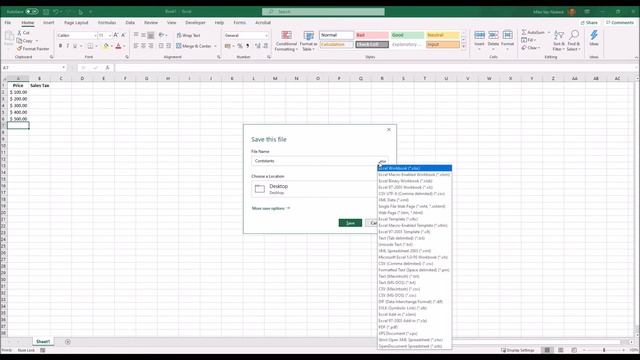Open Find & Select menu
Viewport: 640px width, 360px height.
click(573, 40)
